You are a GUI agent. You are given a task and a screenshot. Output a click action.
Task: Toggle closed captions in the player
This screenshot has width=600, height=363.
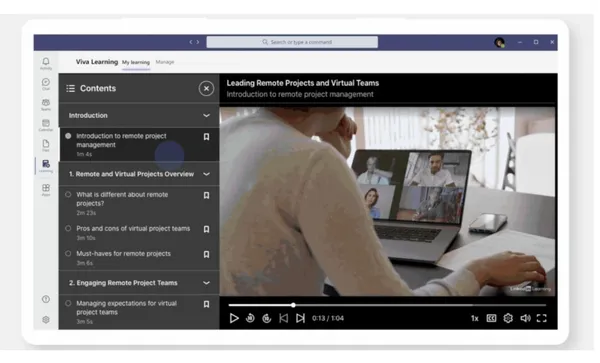(491, 318)
